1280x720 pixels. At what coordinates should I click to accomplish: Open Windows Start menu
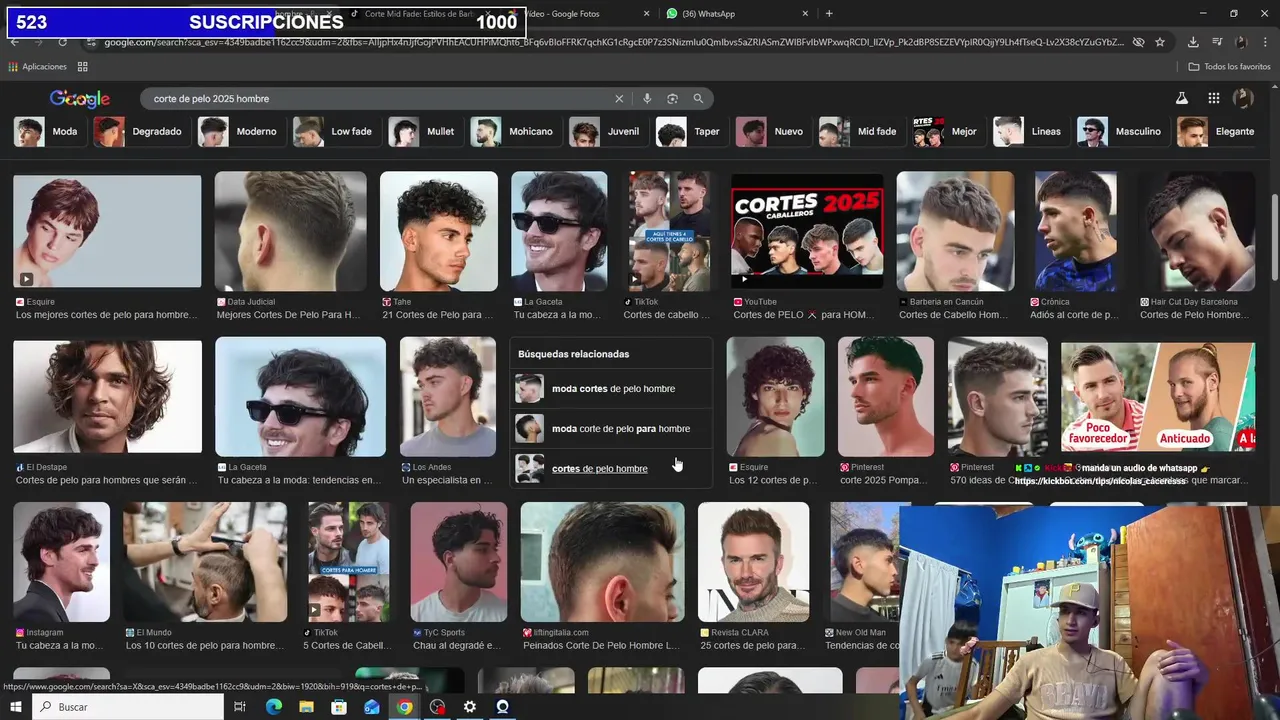pos(17,707)
